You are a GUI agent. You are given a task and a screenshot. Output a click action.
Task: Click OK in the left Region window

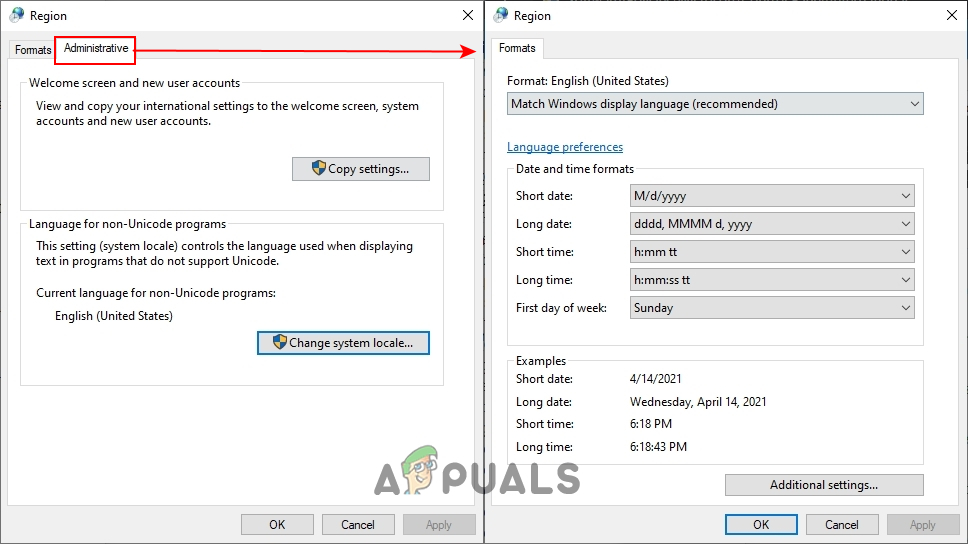[x=277, y=524]
